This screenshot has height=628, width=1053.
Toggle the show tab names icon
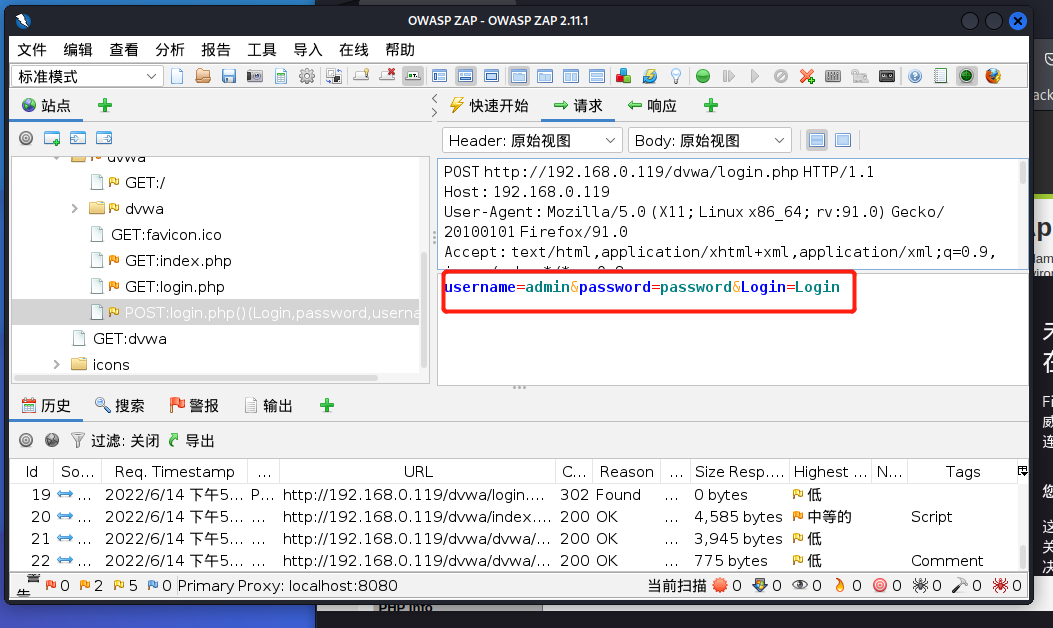coord(413,77)
